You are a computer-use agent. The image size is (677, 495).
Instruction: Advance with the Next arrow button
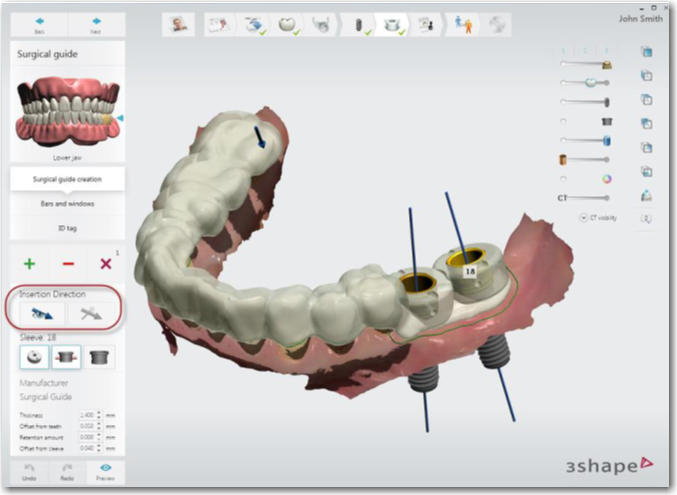tap(96, 25)
